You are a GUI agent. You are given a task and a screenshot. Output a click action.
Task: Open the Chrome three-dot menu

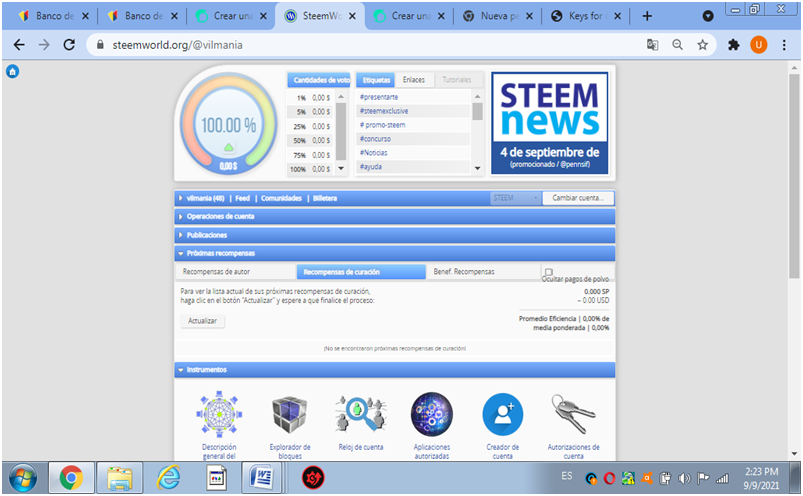click(784, 45)
